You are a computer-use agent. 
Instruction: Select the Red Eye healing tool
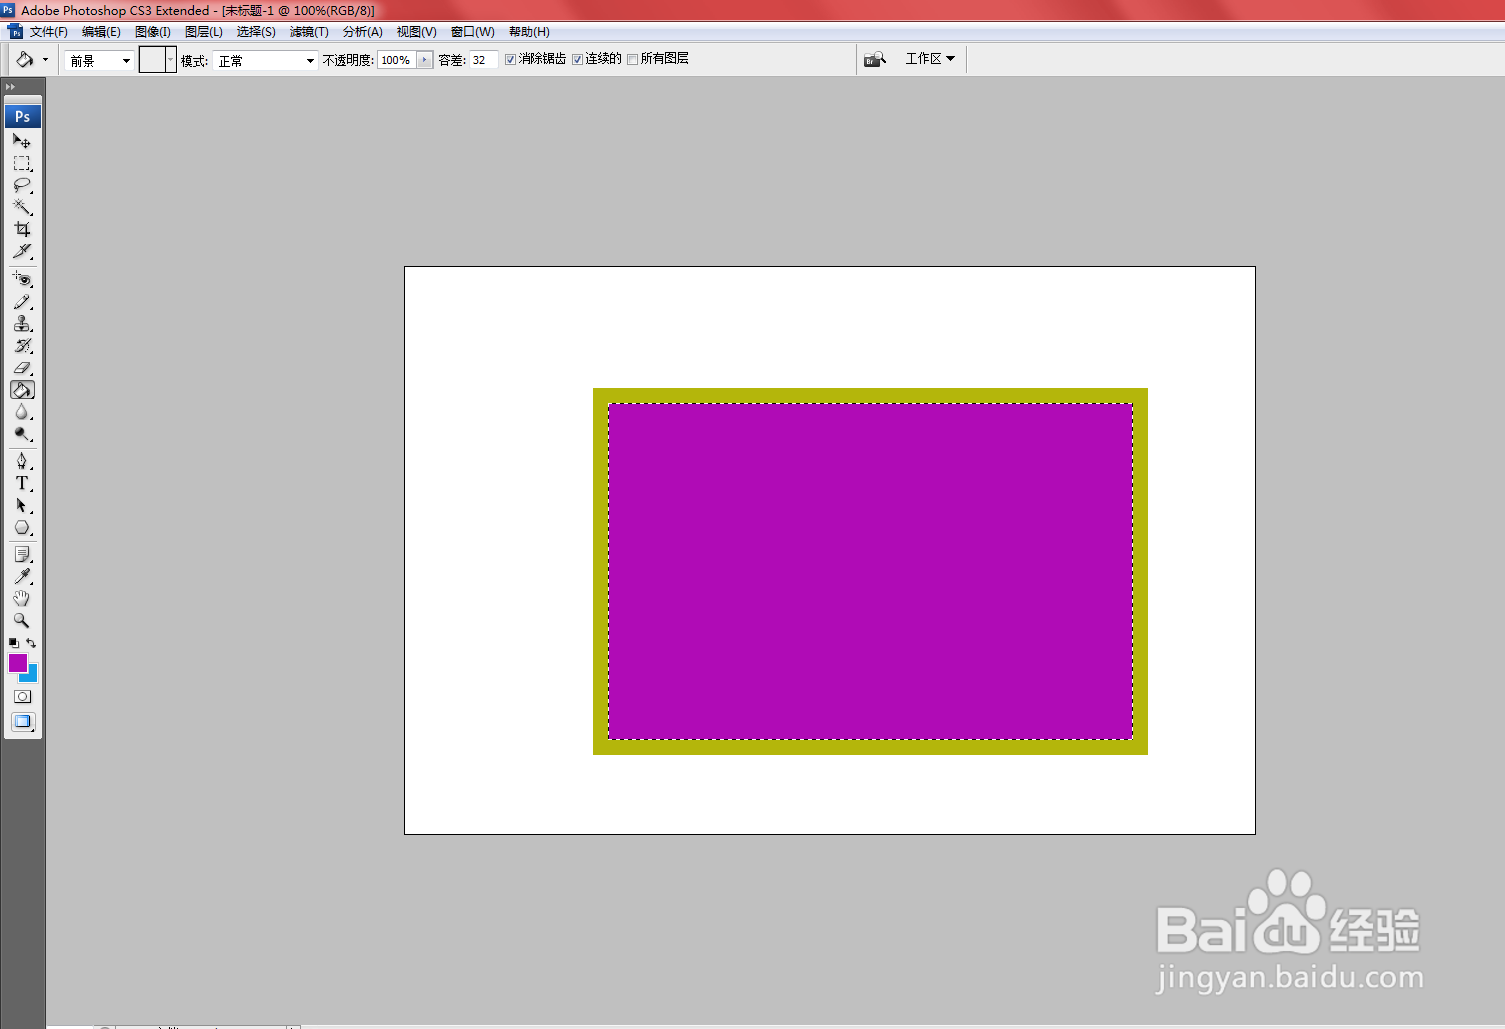[x=22, y=279]
